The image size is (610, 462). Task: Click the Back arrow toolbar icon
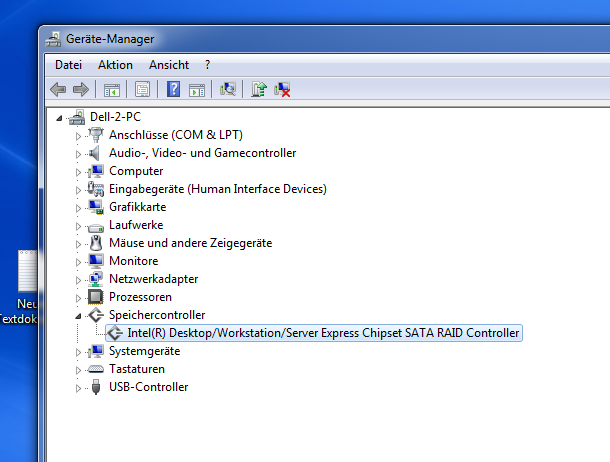[x=58, y=89]
